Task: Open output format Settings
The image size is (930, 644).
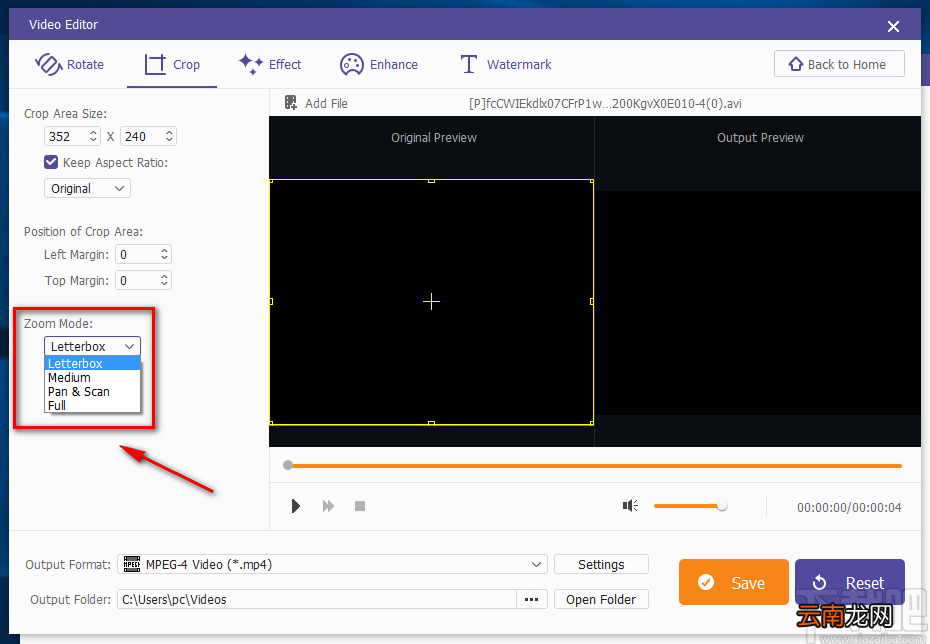Action: [x=601, y=564]
